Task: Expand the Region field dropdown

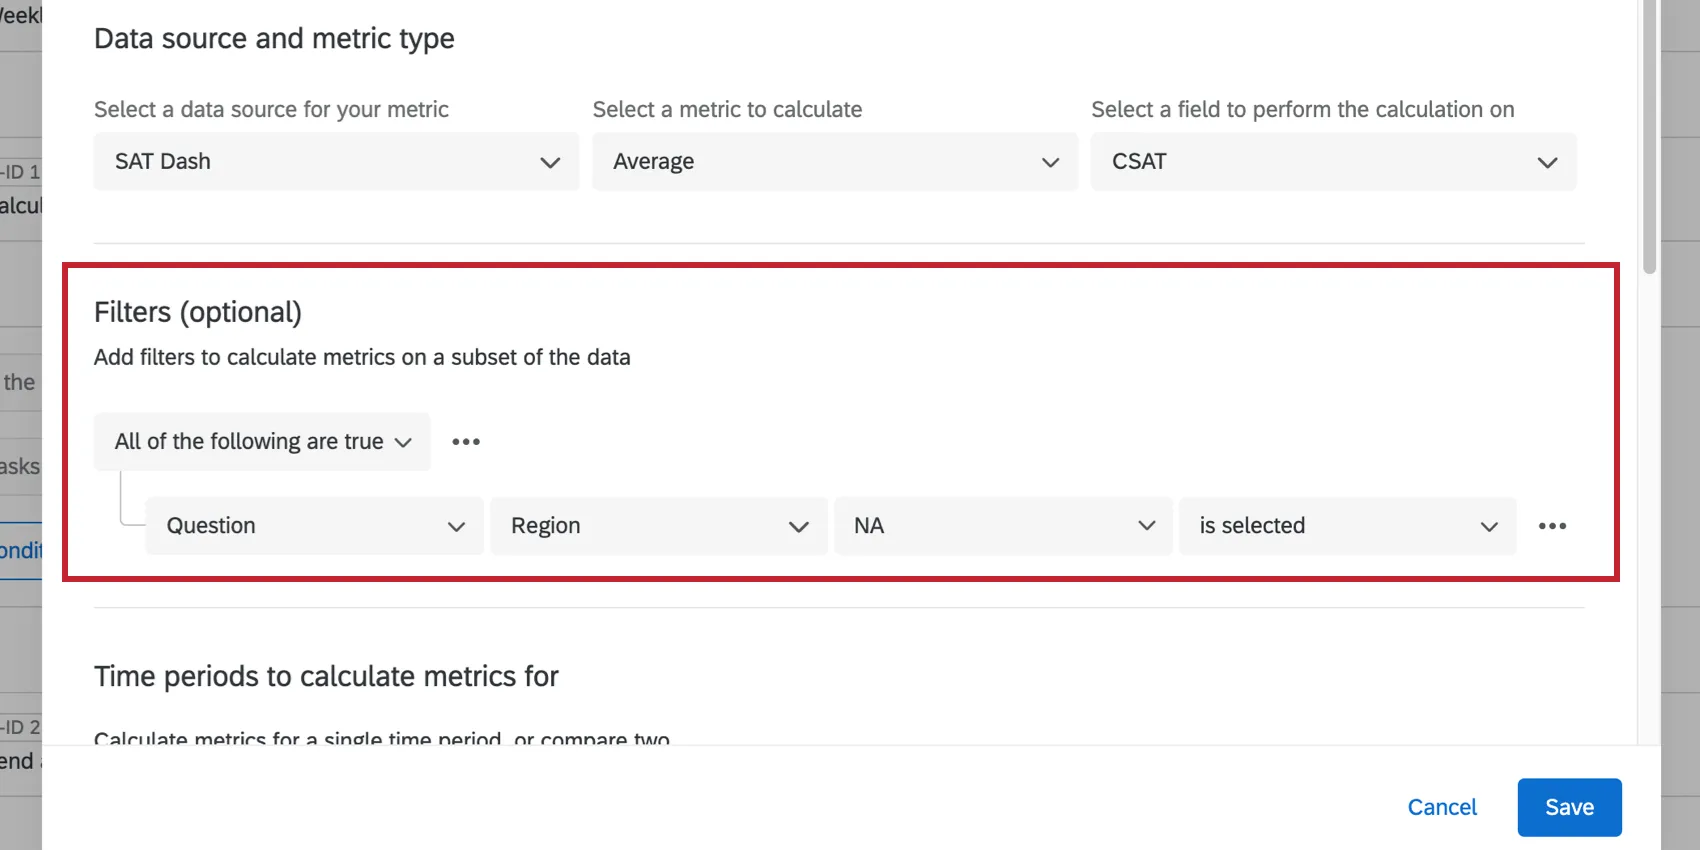Action: 658,526
